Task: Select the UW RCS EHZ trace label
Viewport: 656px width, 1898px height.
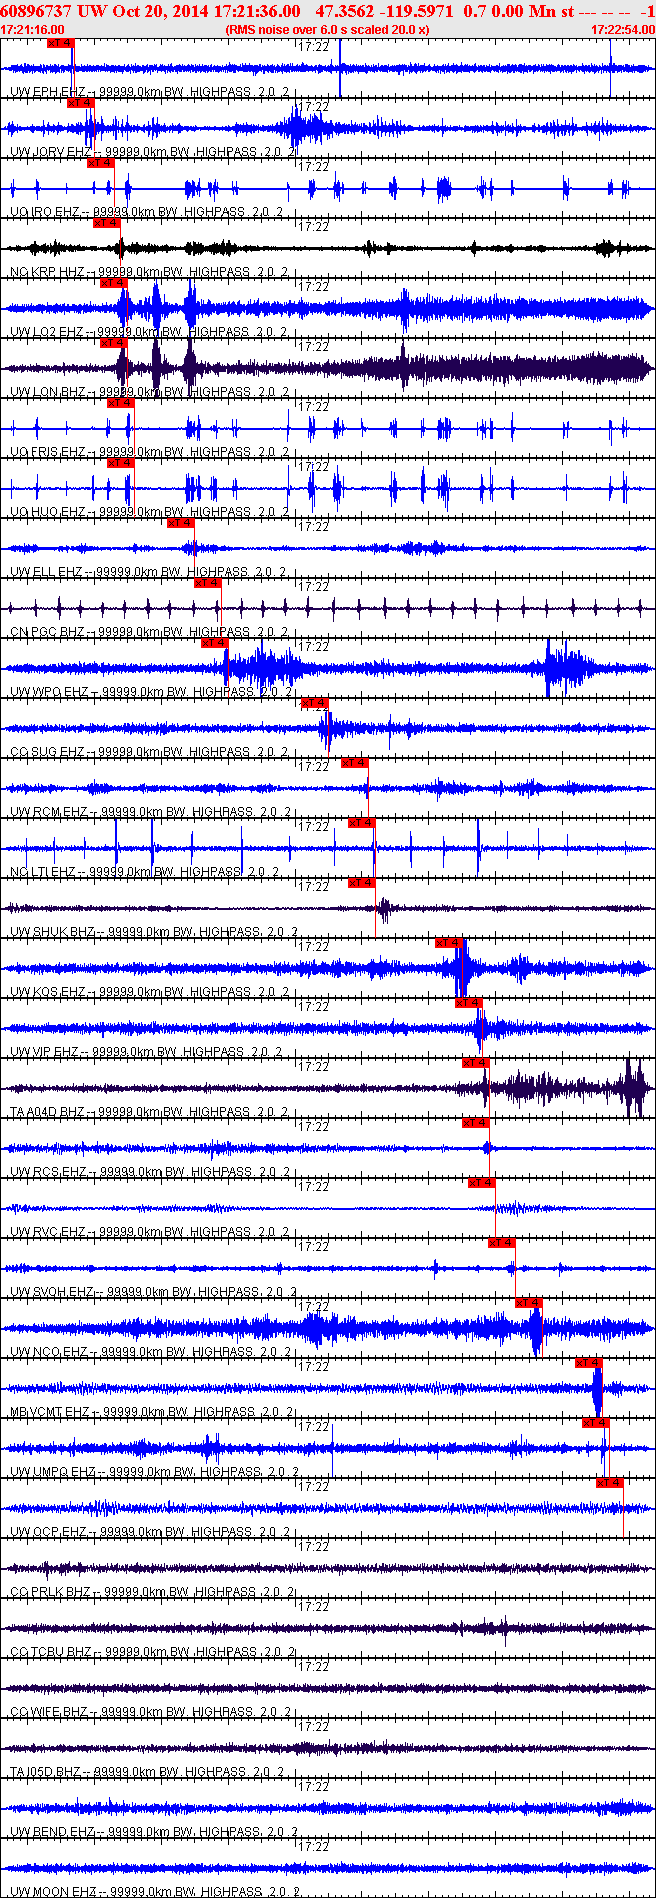Action: [150, 1172]
